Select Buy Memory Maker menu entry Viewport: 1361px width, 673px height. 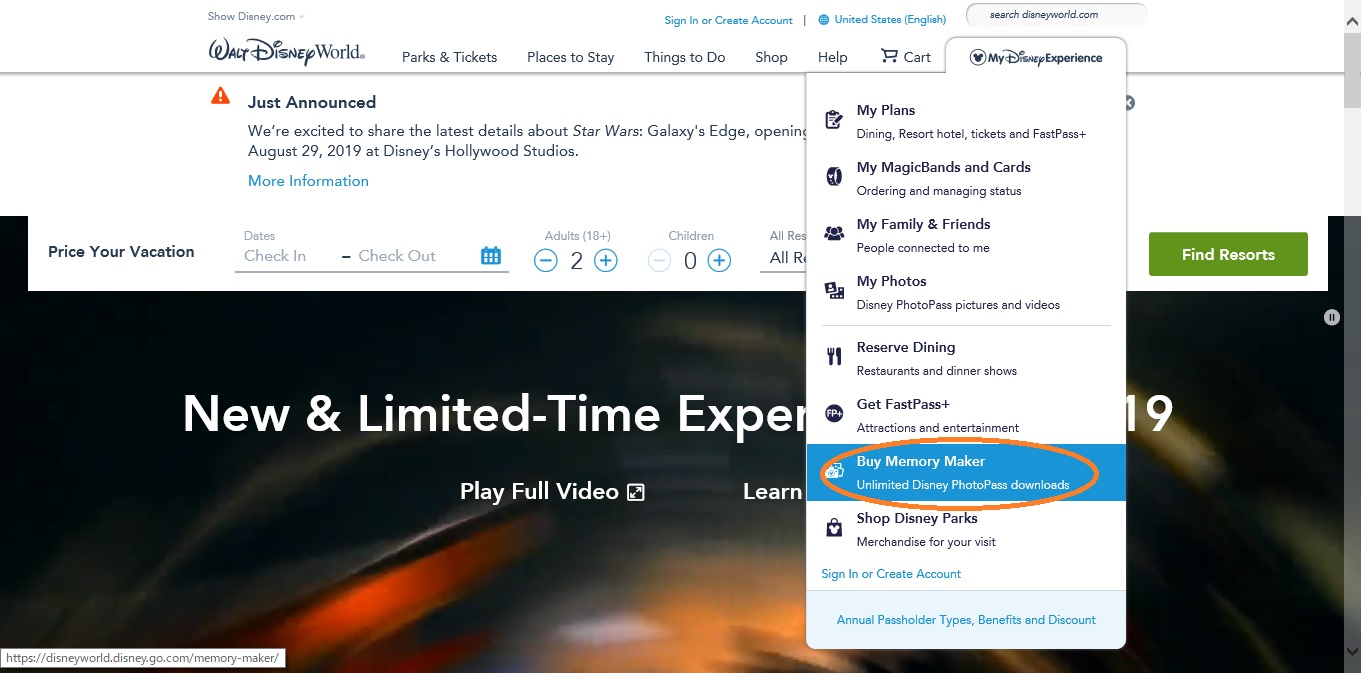pos(966,472)
